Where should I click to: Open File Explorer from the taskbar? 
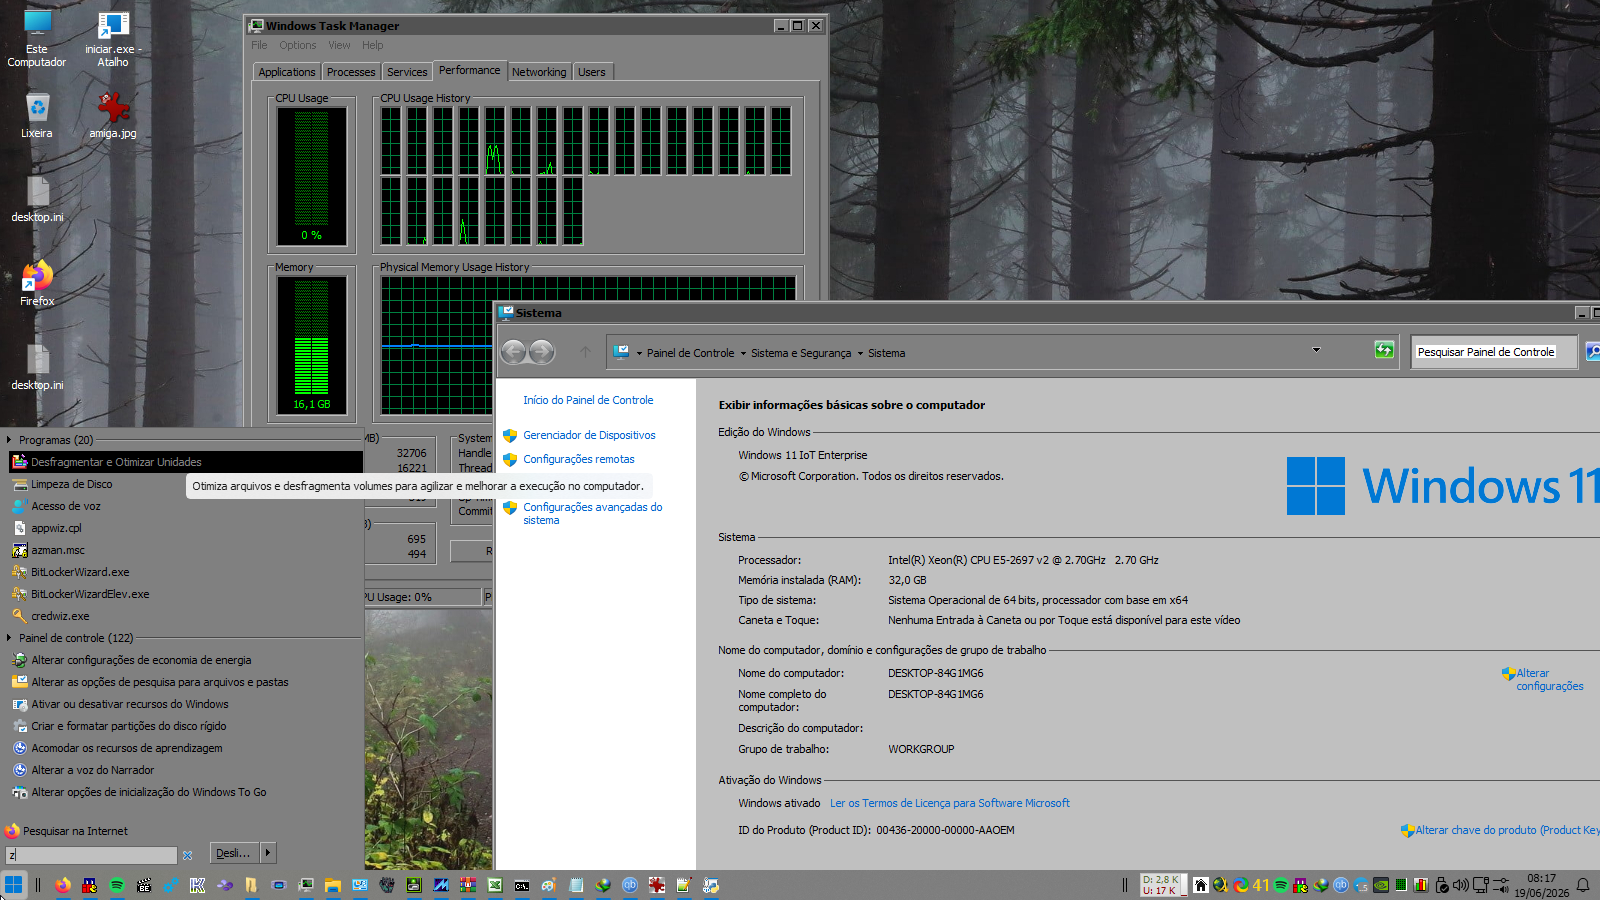[333, 885]
